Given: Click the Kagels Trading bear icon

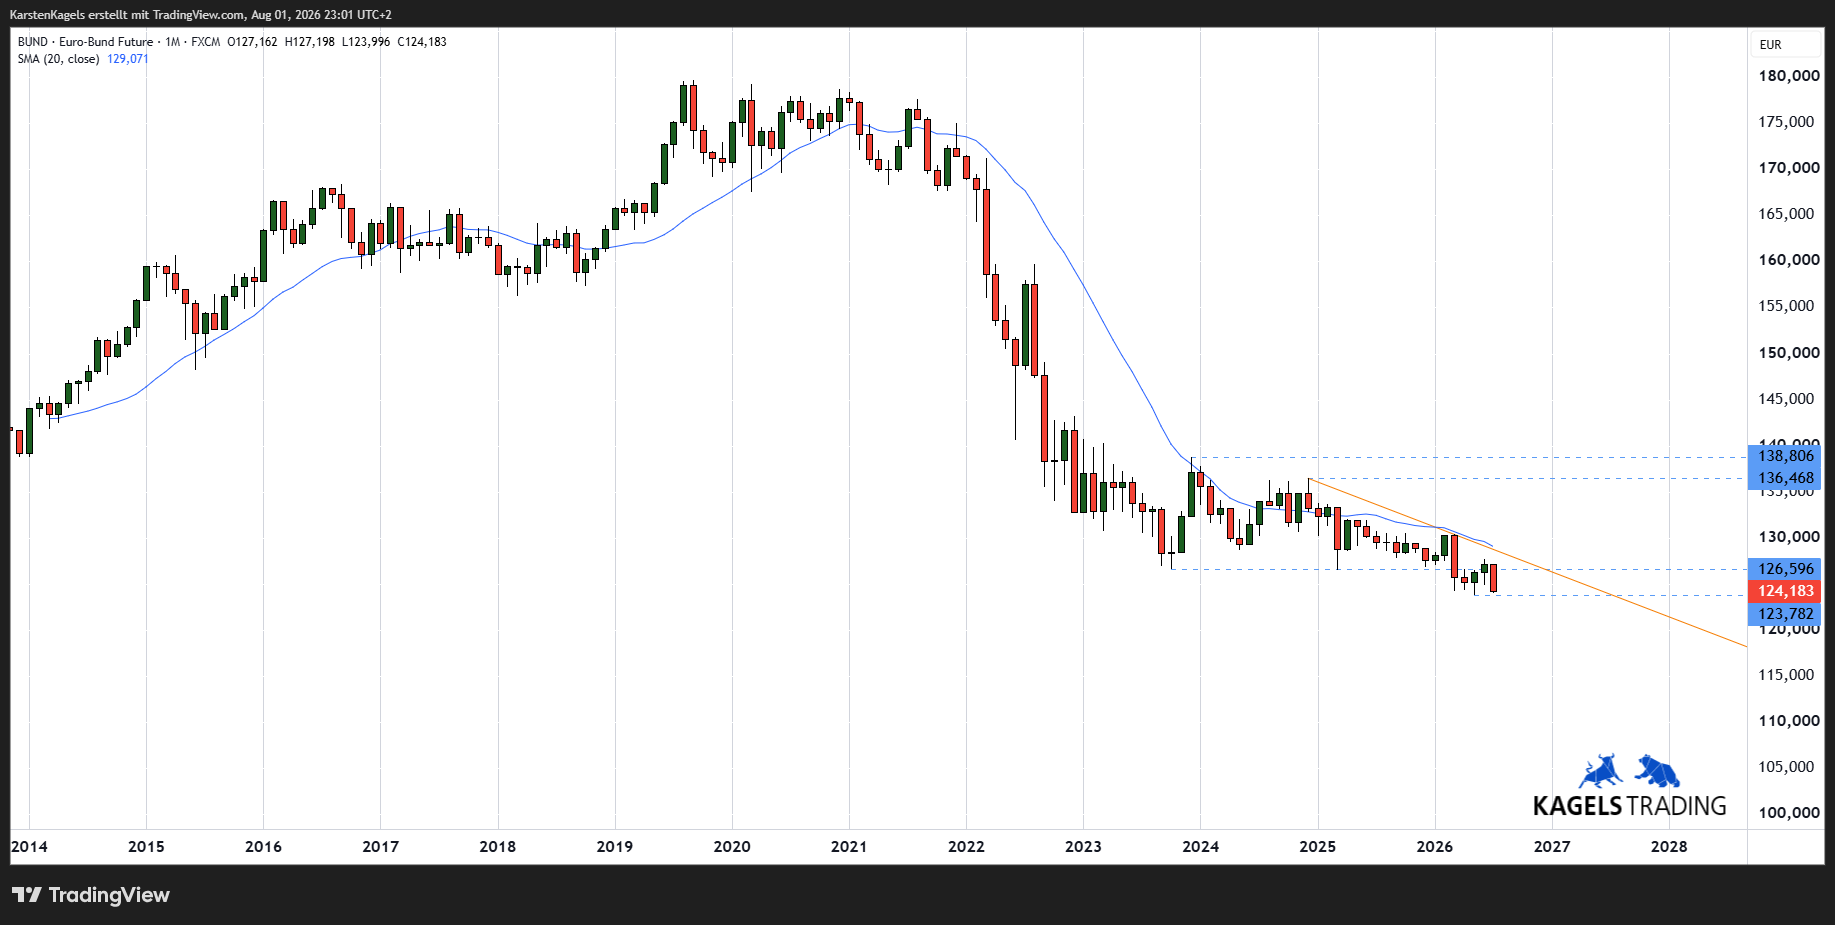Looking at the screenshot, I should [x=1657, y=771].
